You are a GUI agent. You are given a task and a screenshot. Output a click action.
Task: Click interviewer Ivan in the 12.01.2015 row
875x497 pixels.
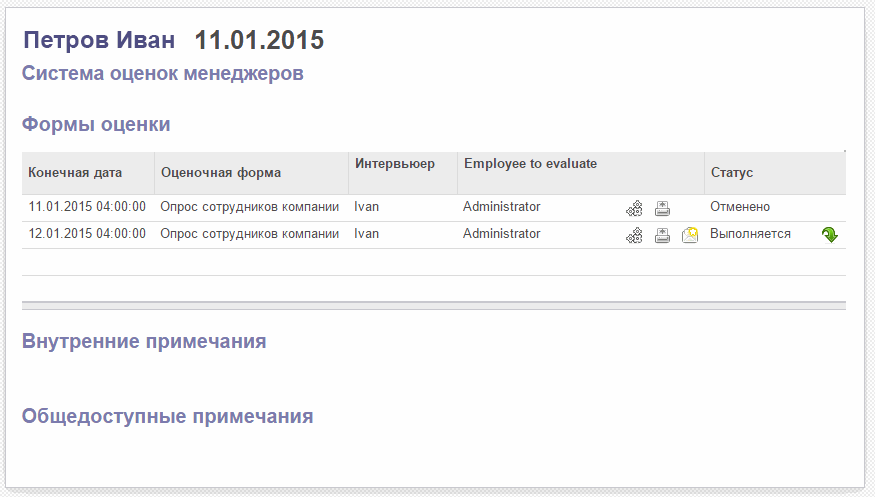(366, 234)
